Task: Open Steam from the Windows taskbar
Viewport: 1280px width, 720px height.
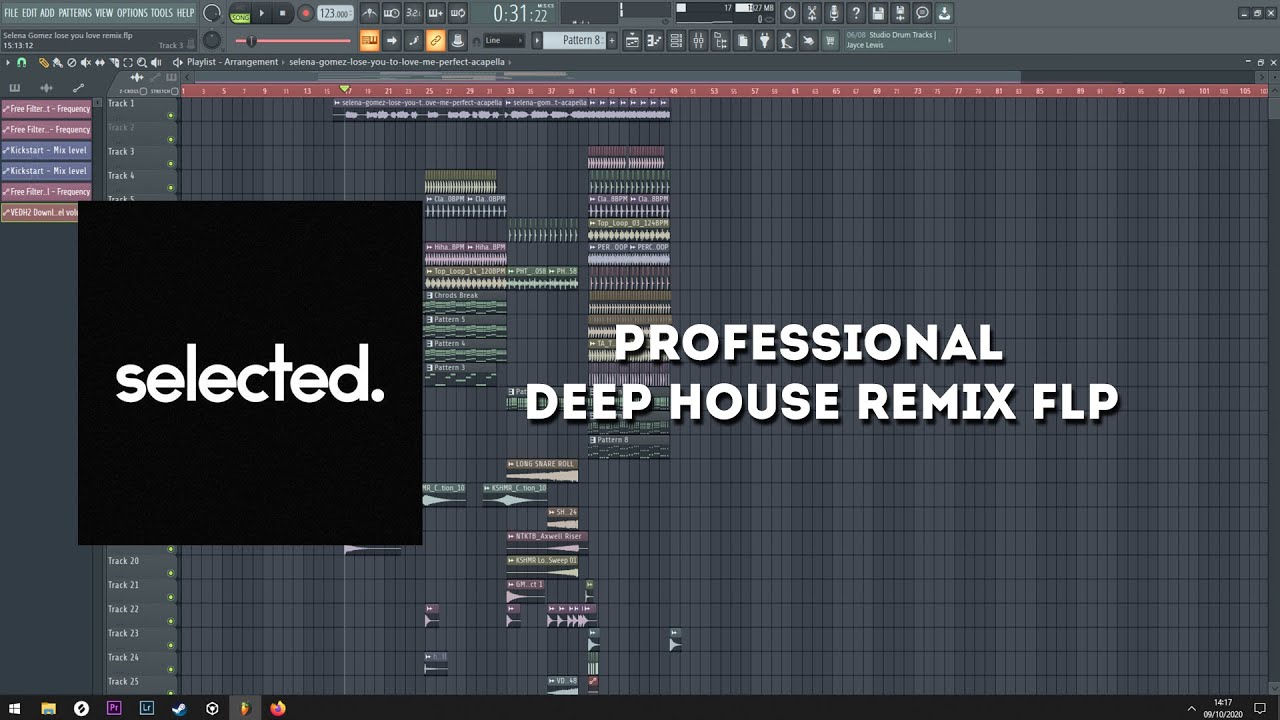Action: [179, 708]
